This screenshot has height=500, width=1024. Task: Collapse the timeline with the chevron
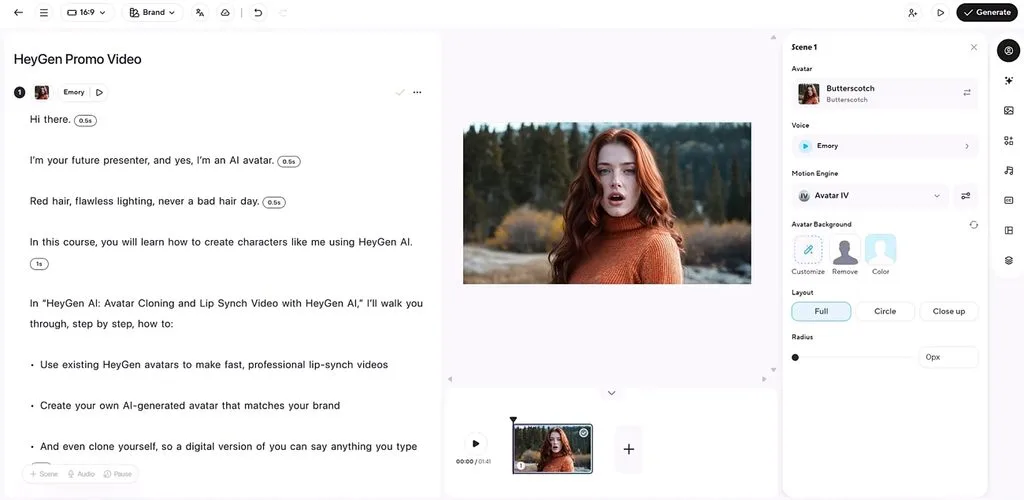click(611, 393)
